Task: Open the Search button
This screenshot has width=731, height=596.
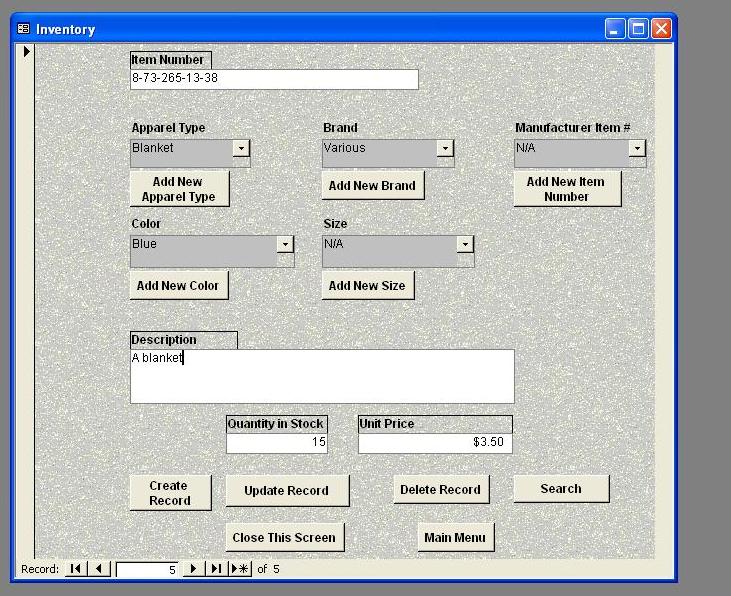Action: pyautogui.click(x=561, y=489)
